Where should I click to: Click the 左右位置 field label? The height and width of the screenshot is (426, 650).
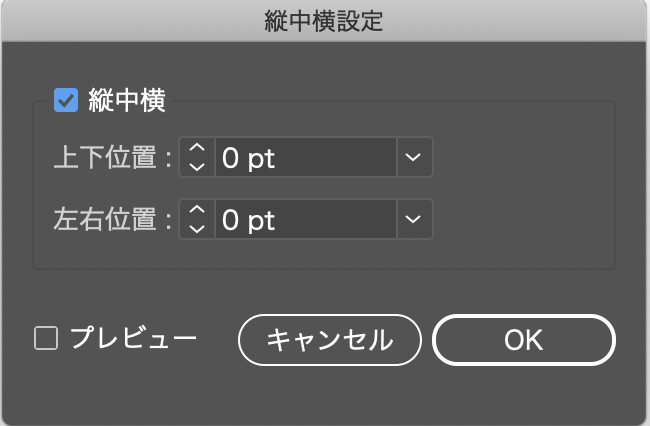(x=112, y=219)
